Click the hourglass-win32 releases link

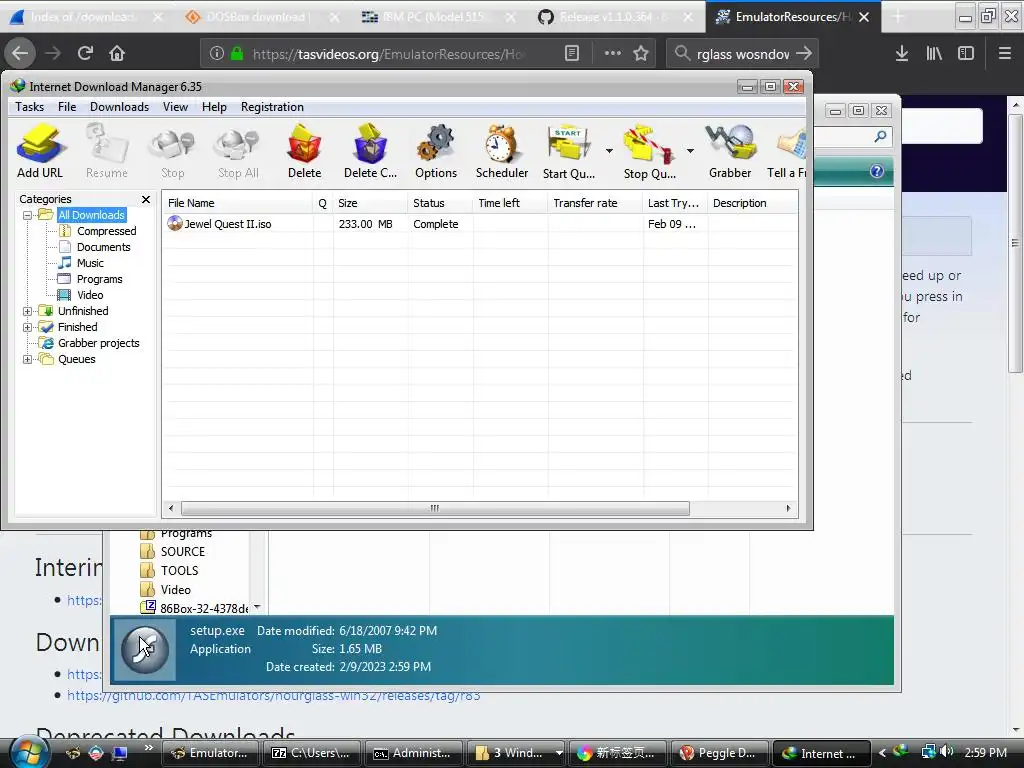[274, 696]
